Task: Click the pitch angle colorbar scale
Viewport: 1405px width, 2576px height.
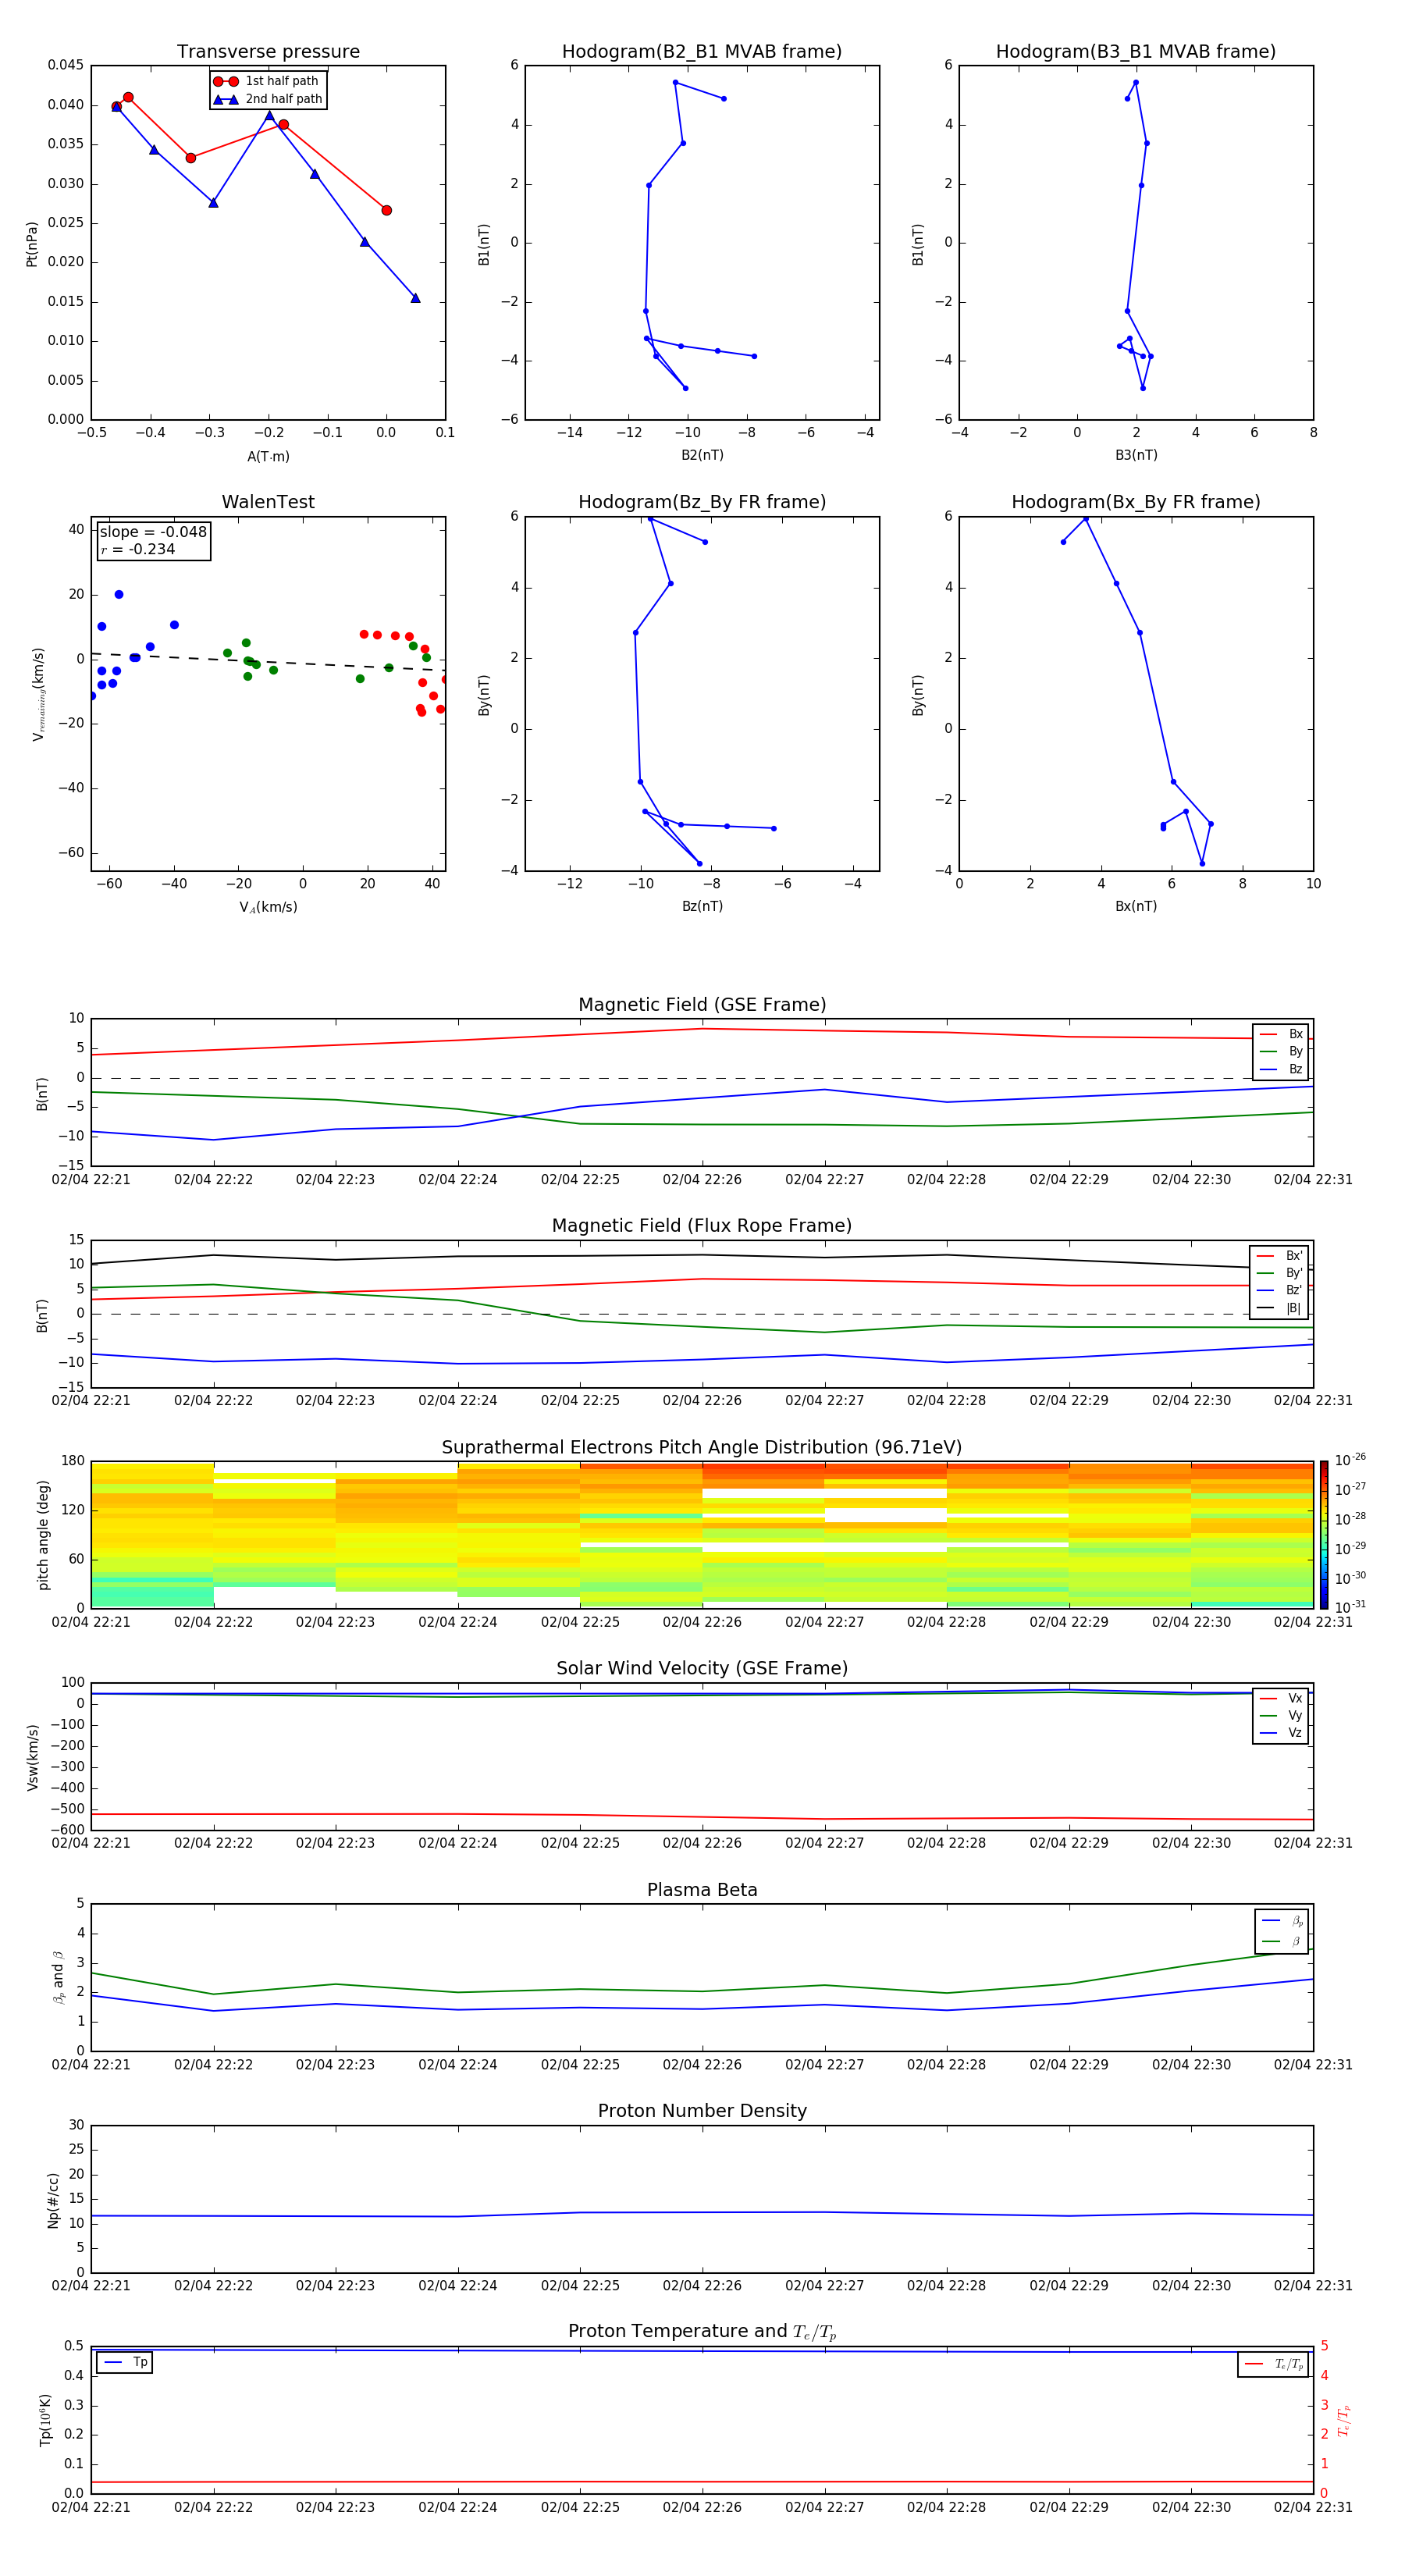Action: tap(1324, 1535)
